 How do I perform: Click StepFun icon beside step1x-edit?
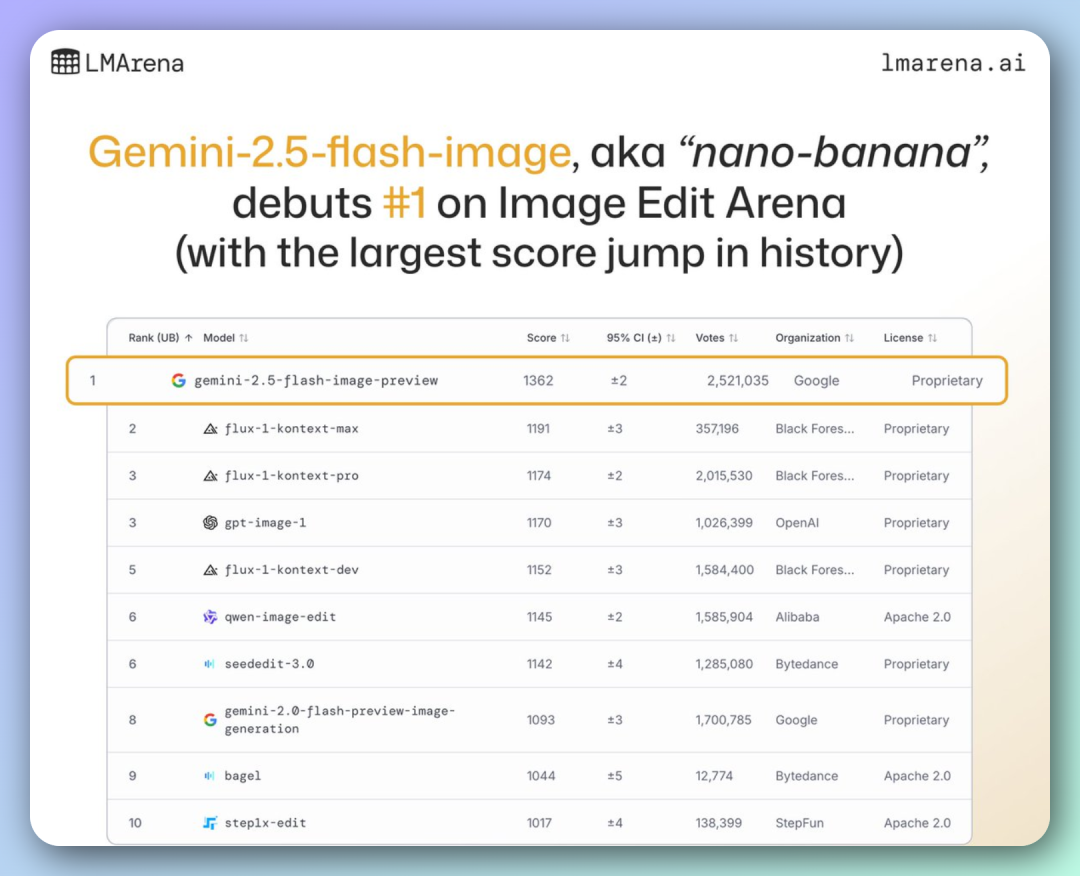click(x=210, y=823)
